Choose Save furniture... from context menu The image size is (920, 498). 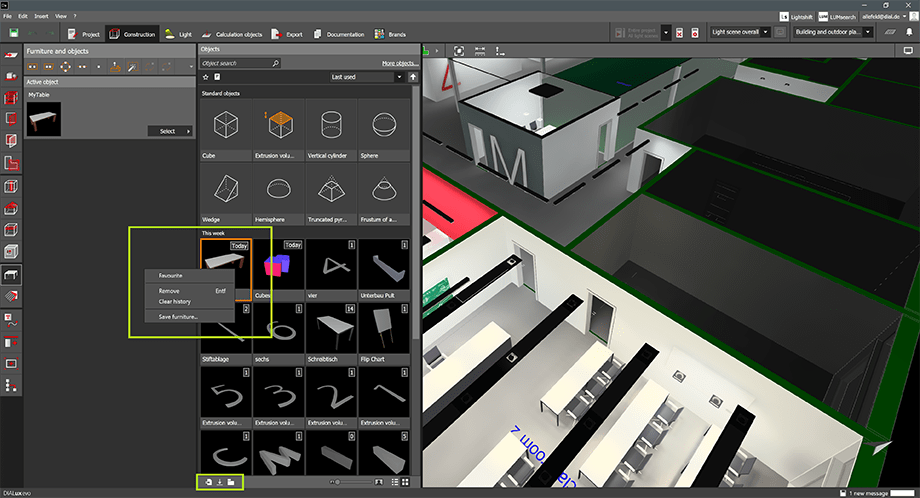point(178,317)
